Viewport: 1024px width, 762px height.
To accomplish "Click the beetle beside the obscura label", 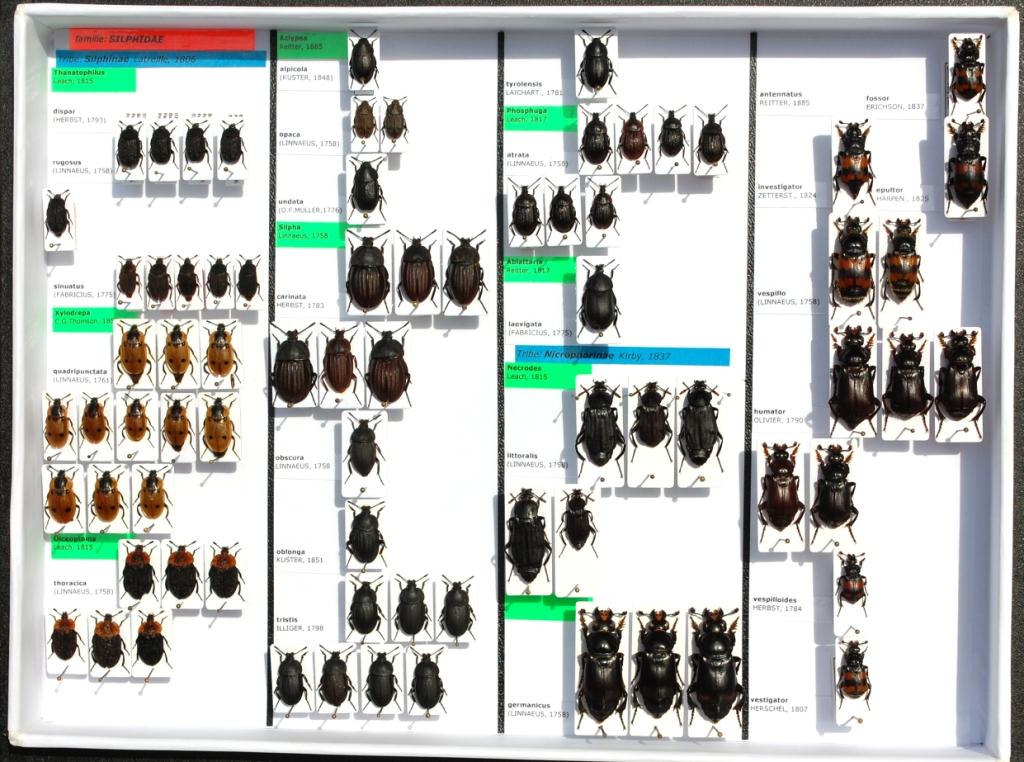I will coord(363,451).
